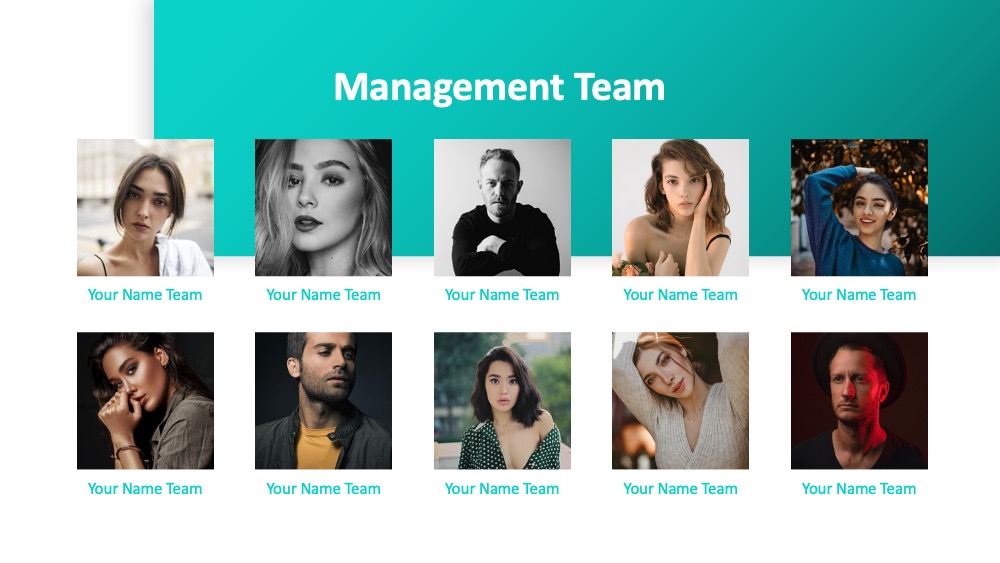Select photo of woman in knit sweater, arms raised
The height and width of the screenshot is (563, 1000).
pos(680,401)
